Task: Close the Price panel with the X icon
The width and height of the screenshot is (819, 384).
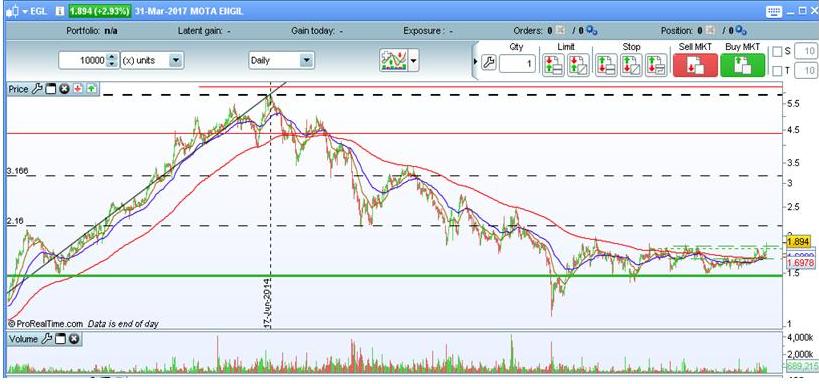Action: coord(64,89)
